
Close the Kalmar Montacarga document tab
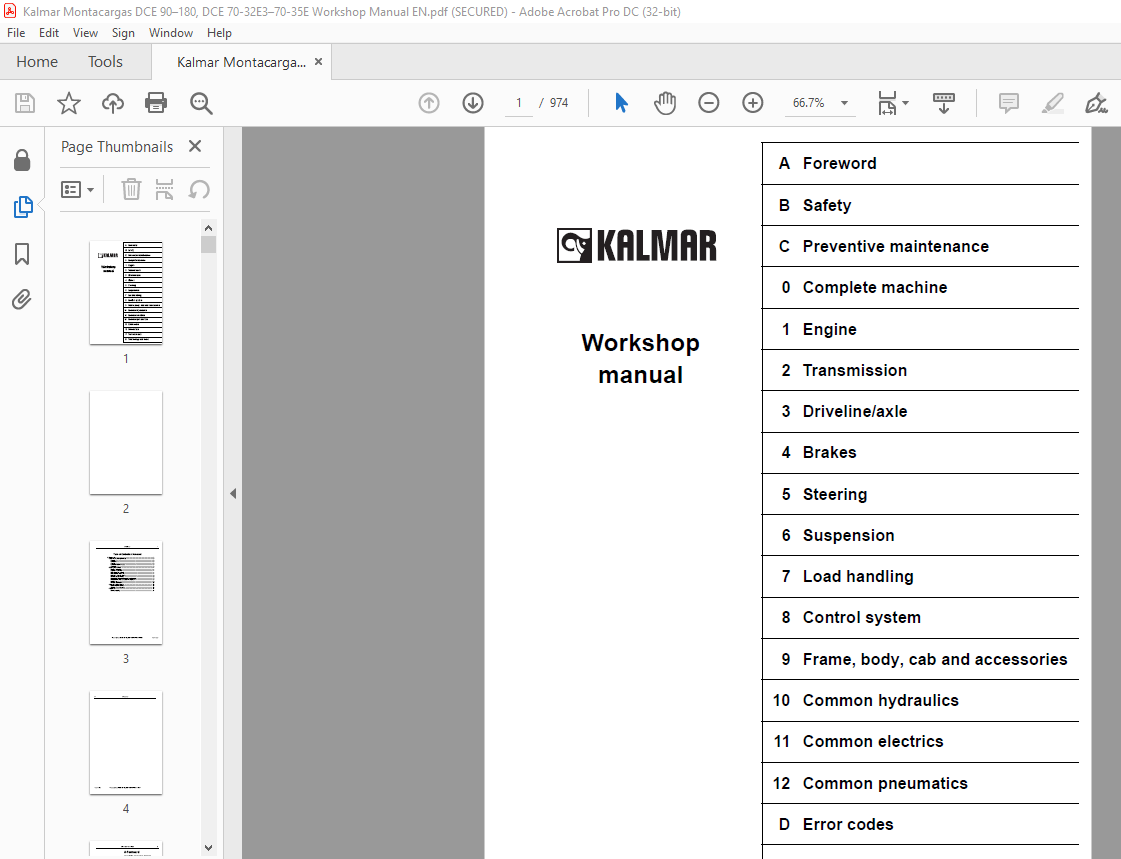pos(318,62)
